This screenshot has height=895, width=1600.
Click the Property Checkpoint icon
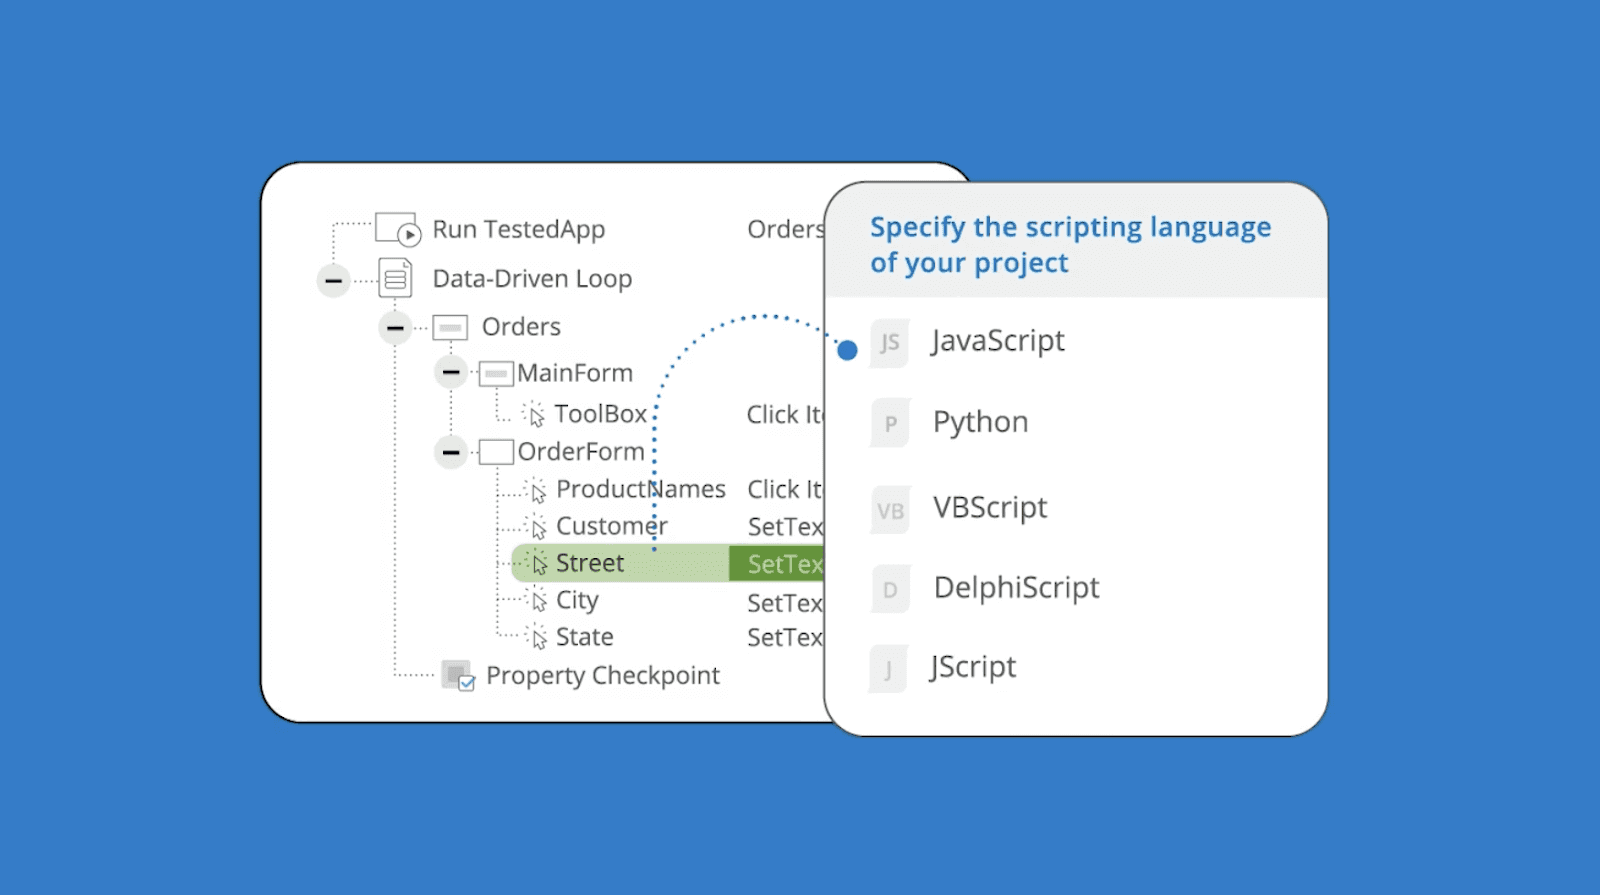[x=458, y=676]
